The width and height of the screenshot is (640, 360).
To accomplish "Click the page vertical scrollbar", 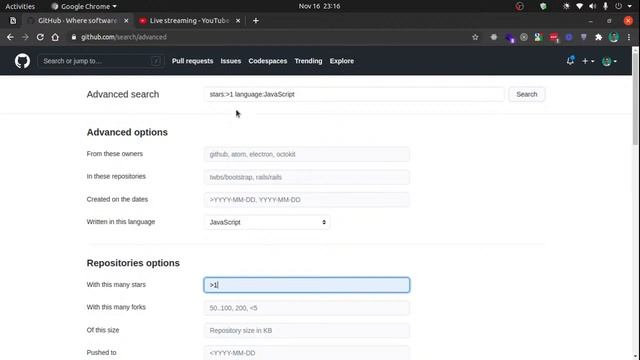I will tap(635, 98).
